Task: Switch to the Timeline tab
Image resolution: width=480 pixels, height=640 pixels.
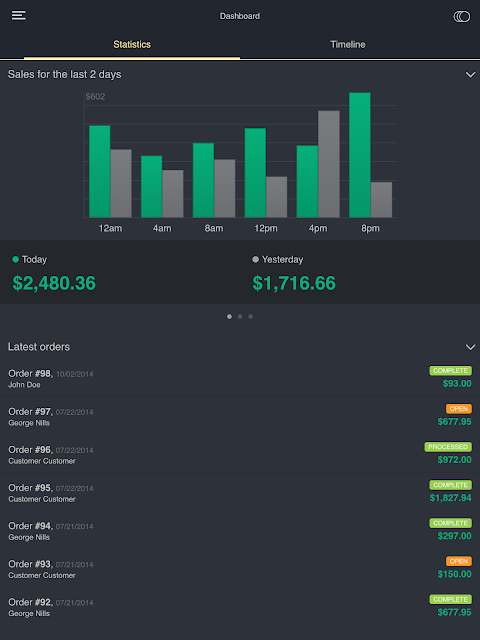Action: coord(348,44)
